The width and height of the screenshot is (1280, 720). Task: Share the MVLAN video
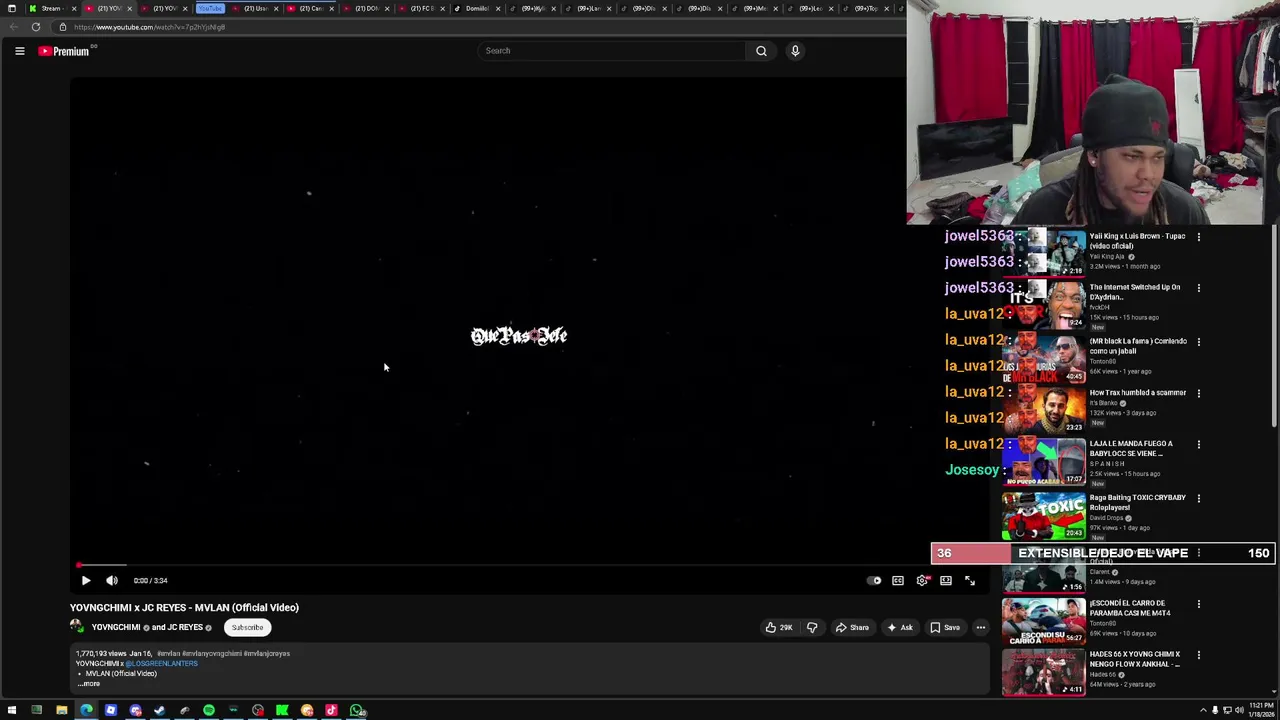click(x=852, y=628)
